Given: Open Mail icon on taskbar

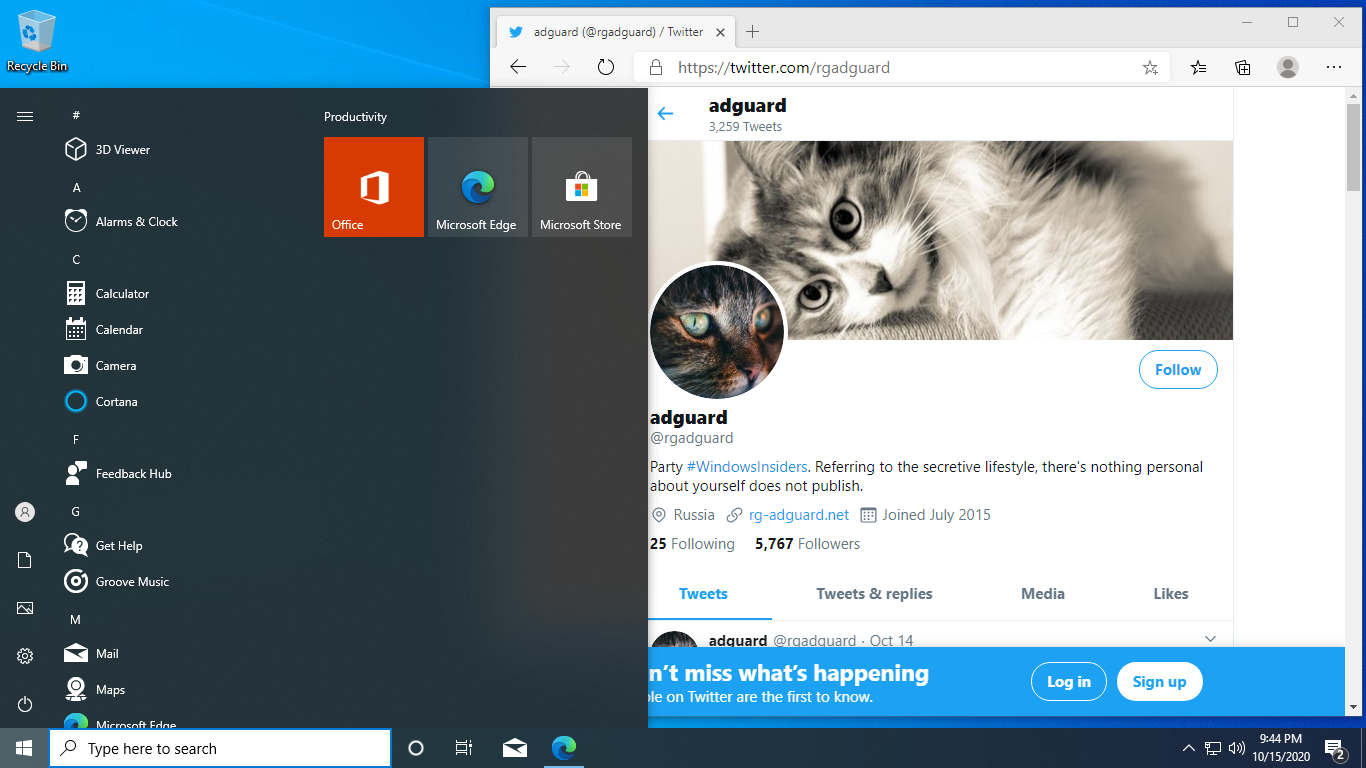Looking at the screenshot, I should (x=515, y=748).
